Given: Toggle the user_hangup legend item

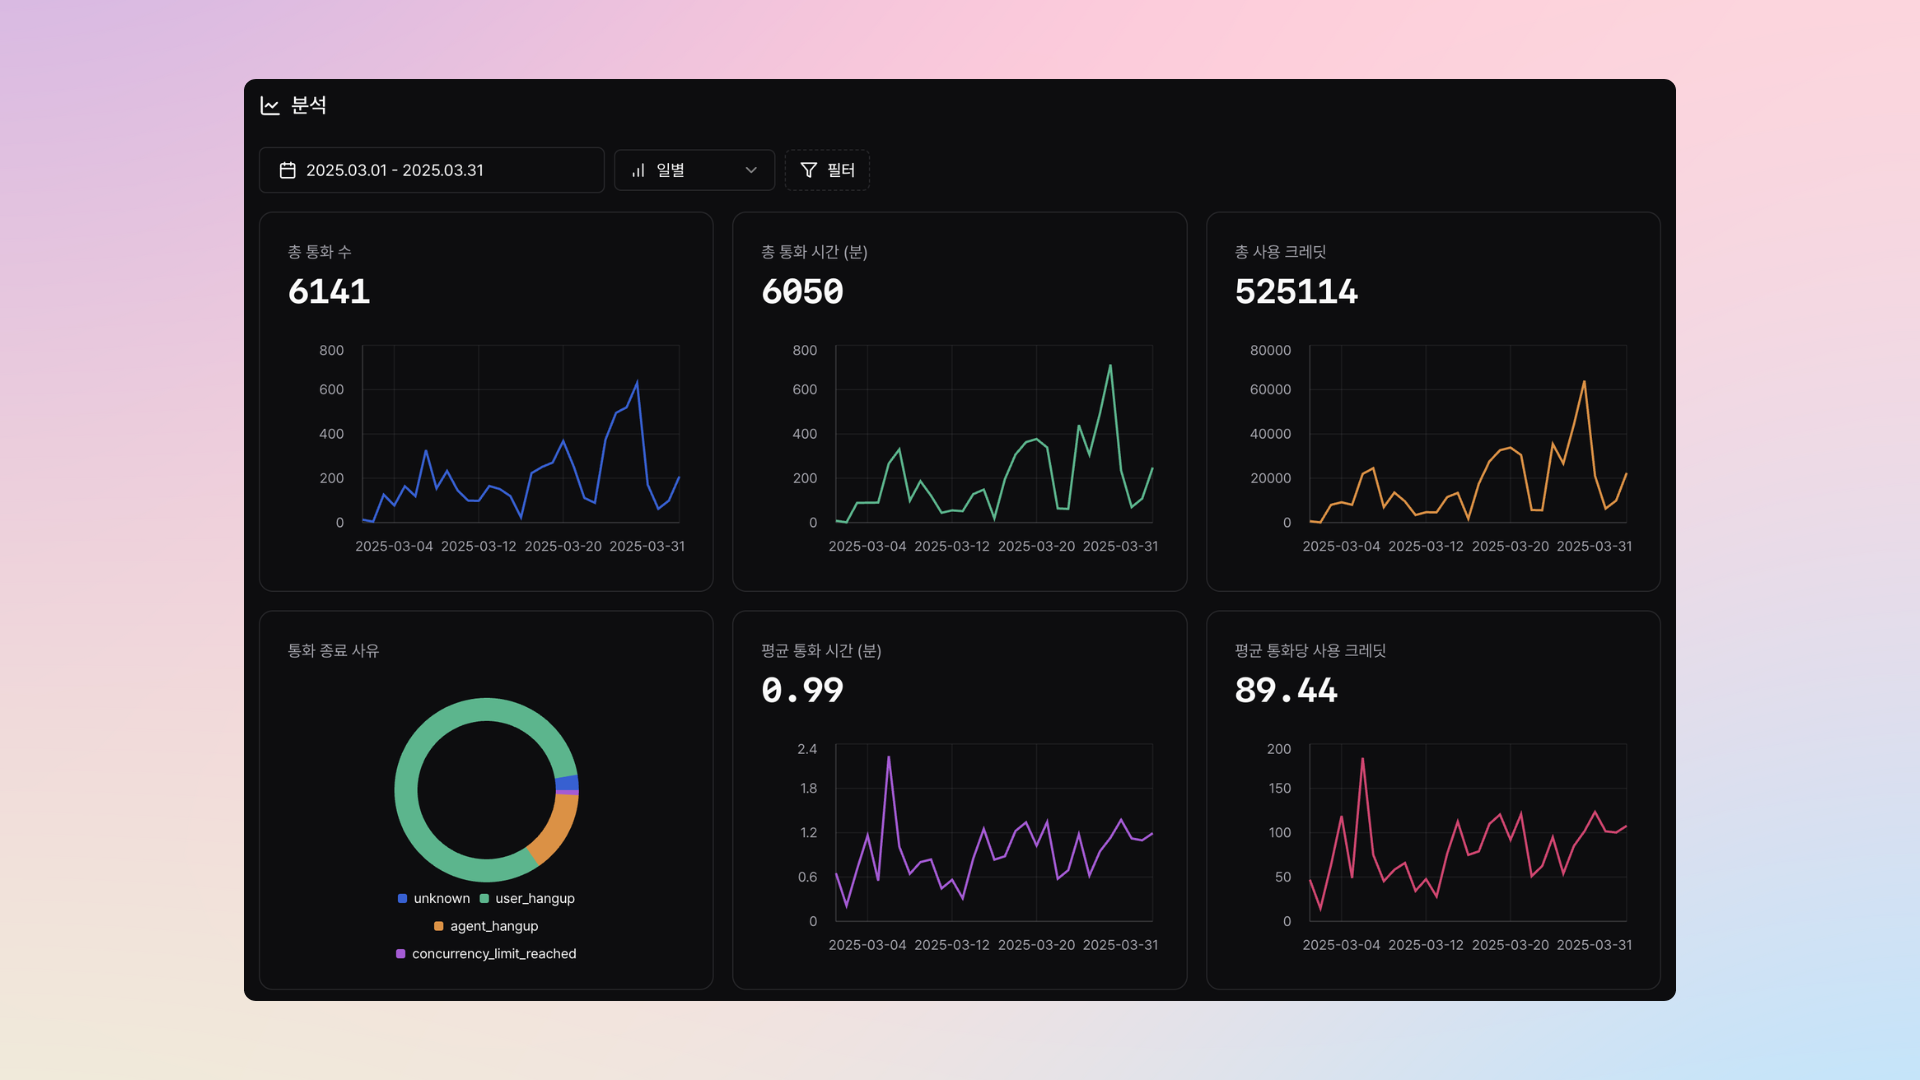Looking at the screenshot, I should tap(527, 898).
